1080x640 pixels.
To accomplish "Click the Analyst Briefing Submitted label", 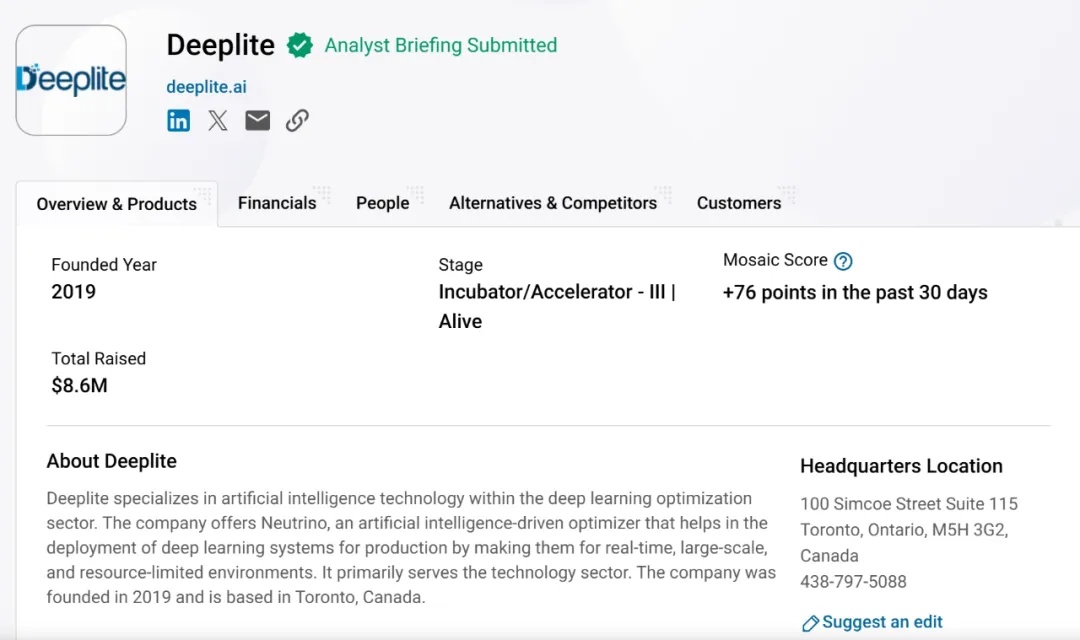I will pos(440,45).
